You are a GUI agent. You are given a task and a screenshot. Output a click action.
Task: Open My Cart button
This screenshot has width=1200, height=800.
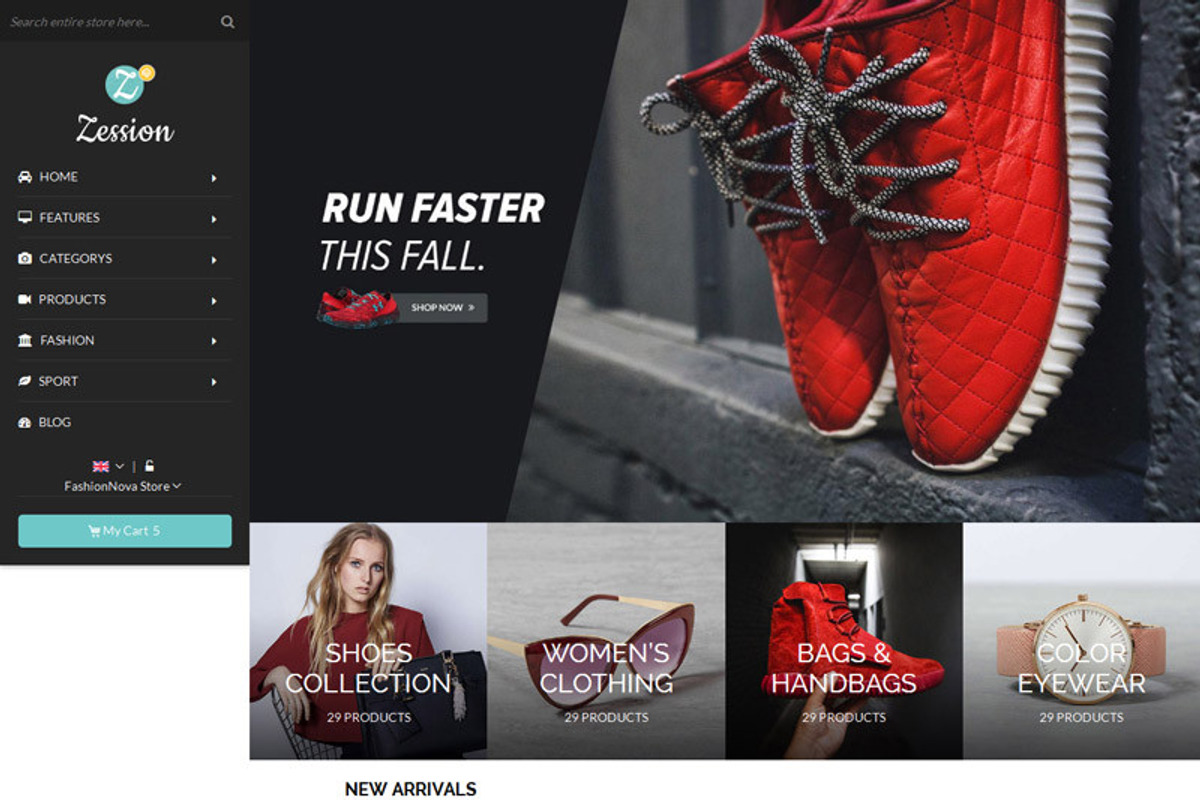[125, 531]
